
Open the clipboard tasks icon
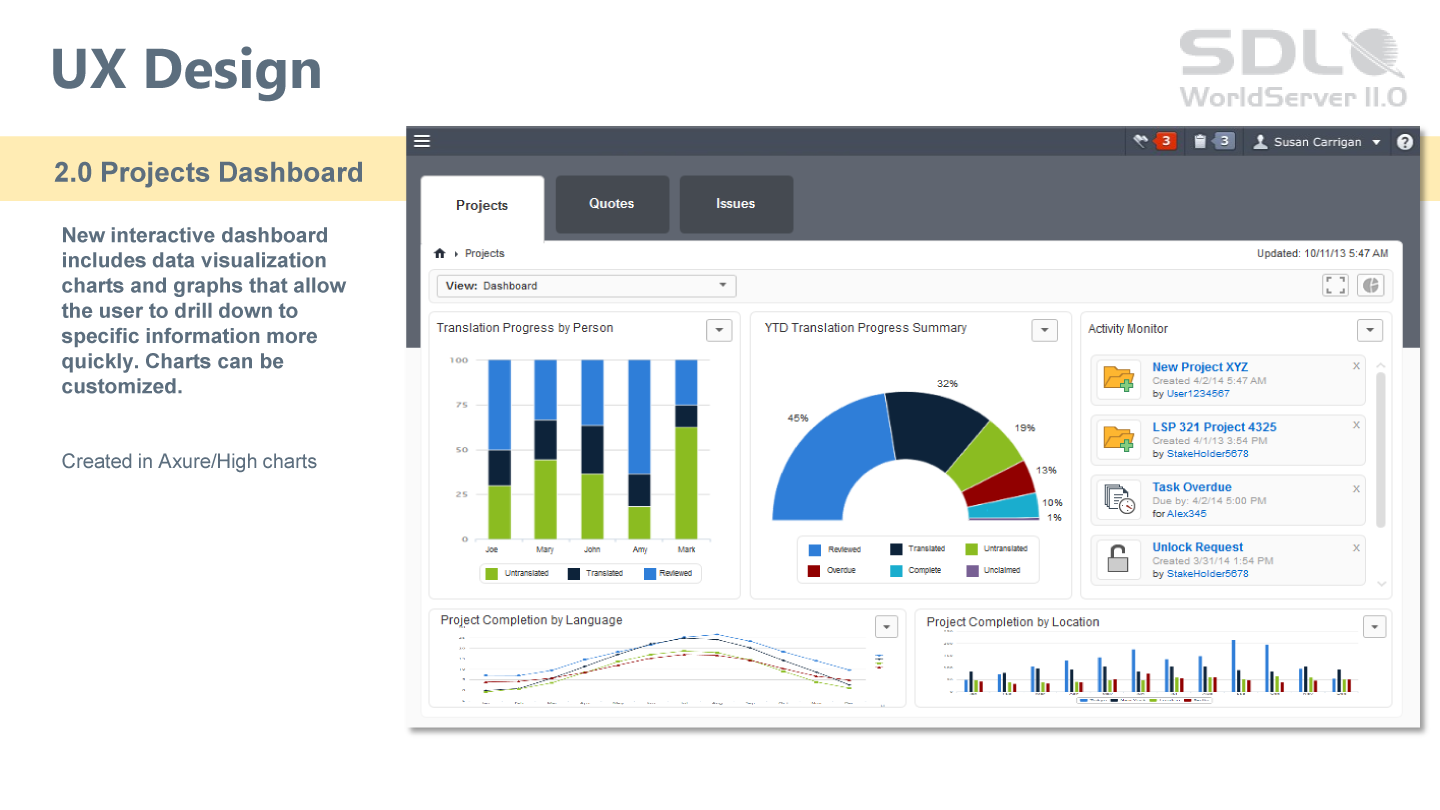pyautogui.click(x=1212, y=141)
